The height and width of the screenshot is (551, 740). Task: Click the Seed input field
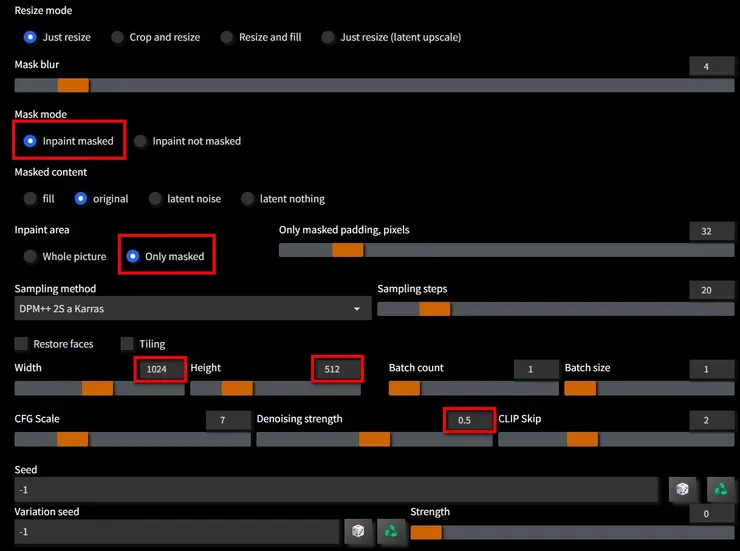[x=336, y=490]
